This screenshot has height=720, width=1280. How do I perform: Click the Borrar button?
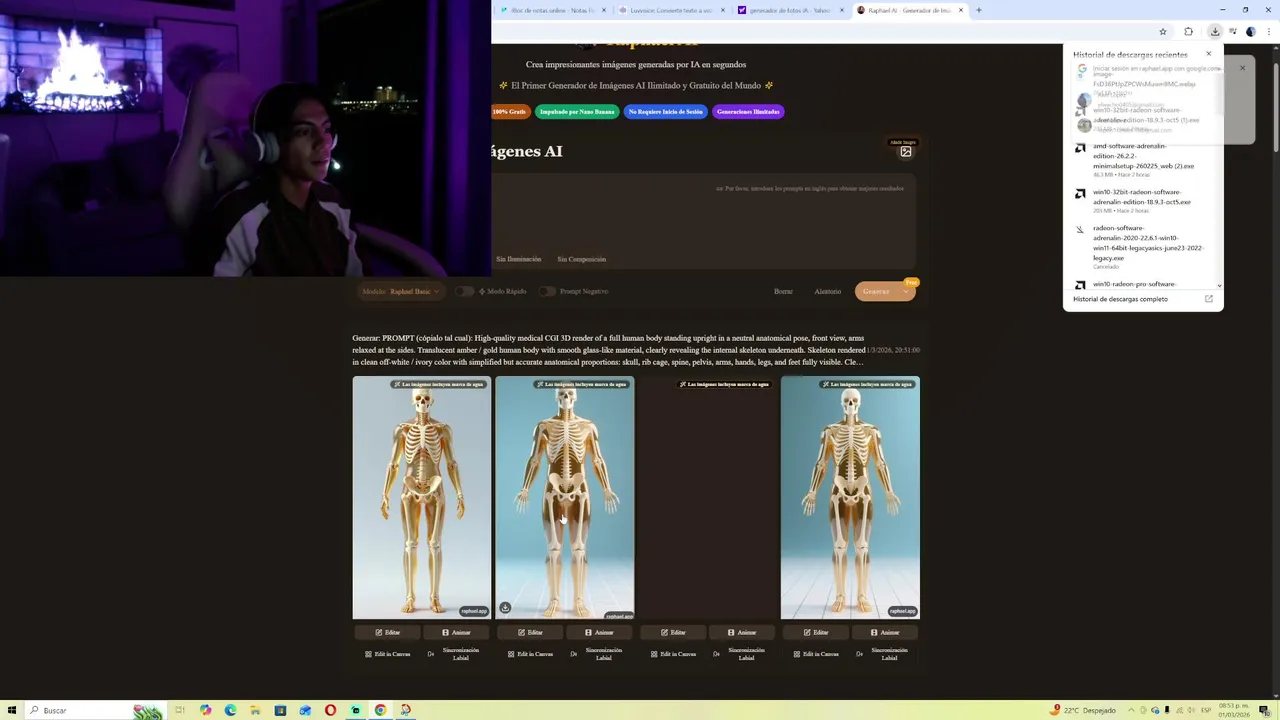783,291
